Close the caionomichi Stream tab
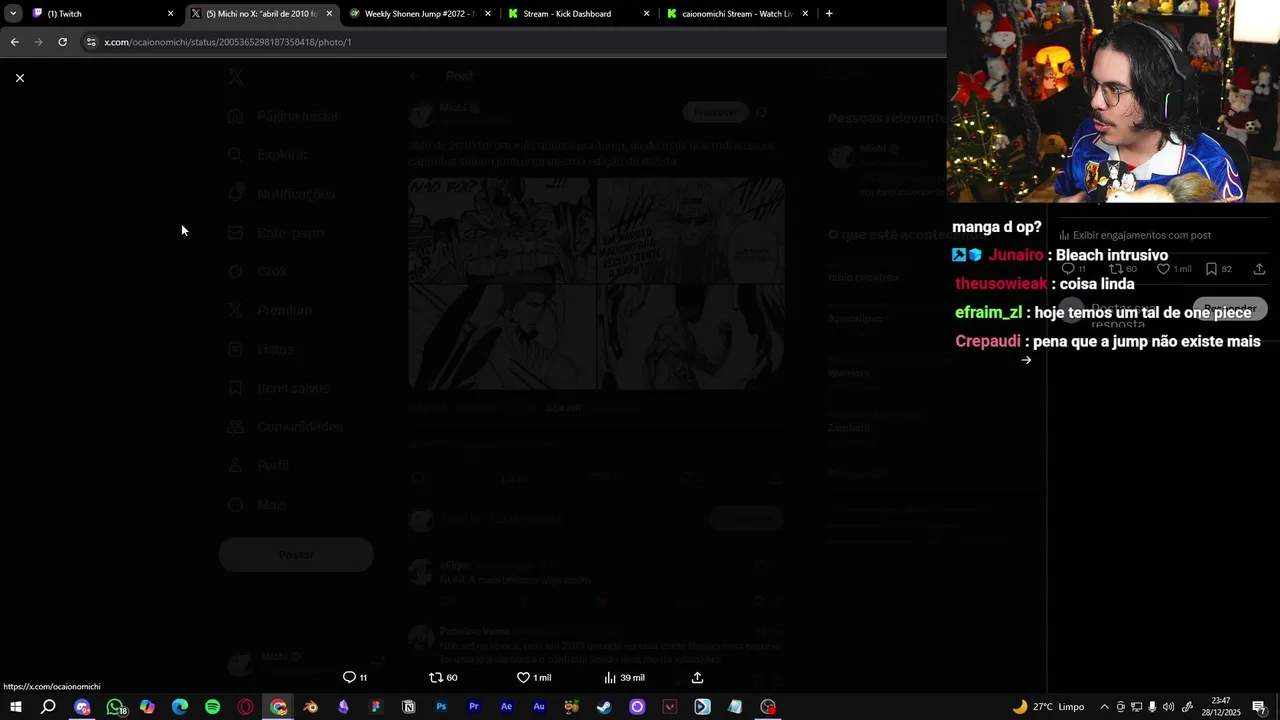Image resolution: width=1280 pixels, height=720 pixels. pos(805,14)
